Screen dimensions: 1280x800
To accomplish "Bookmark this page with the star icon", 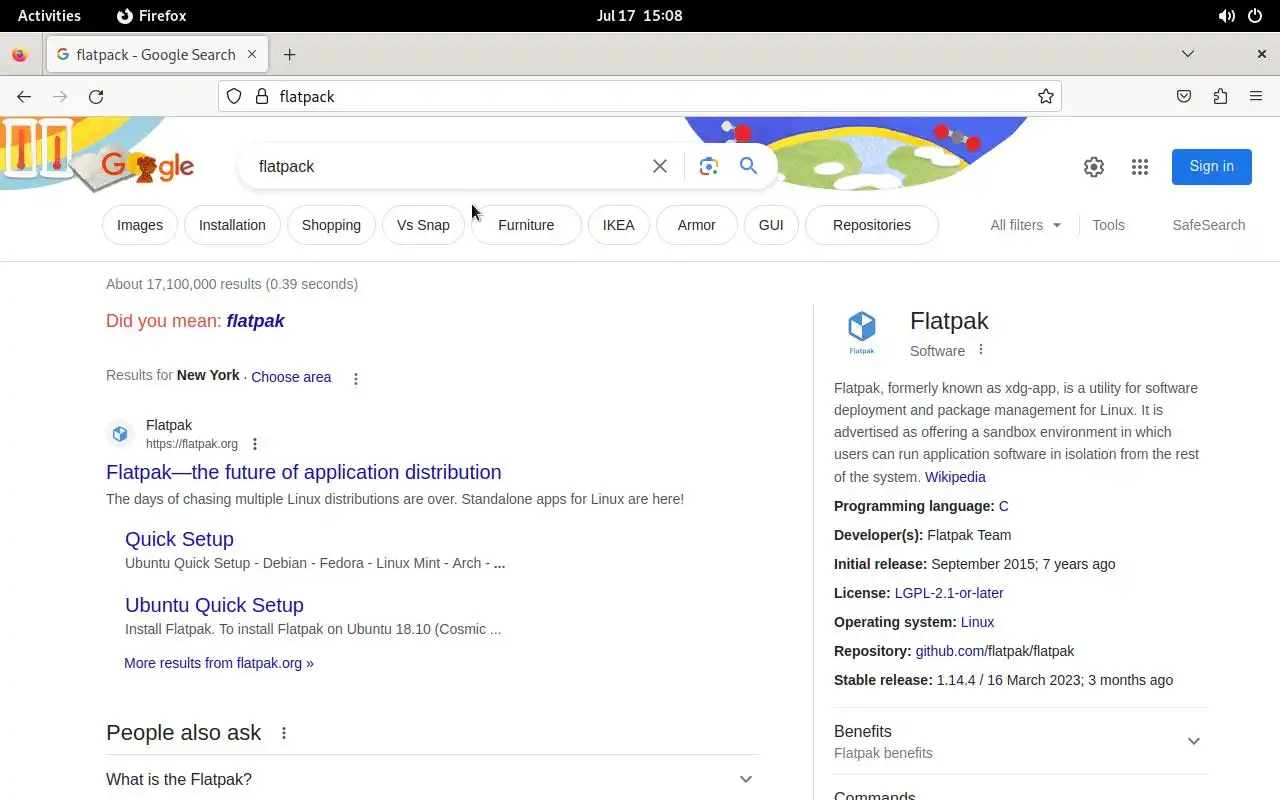I will click(1046, 97).
